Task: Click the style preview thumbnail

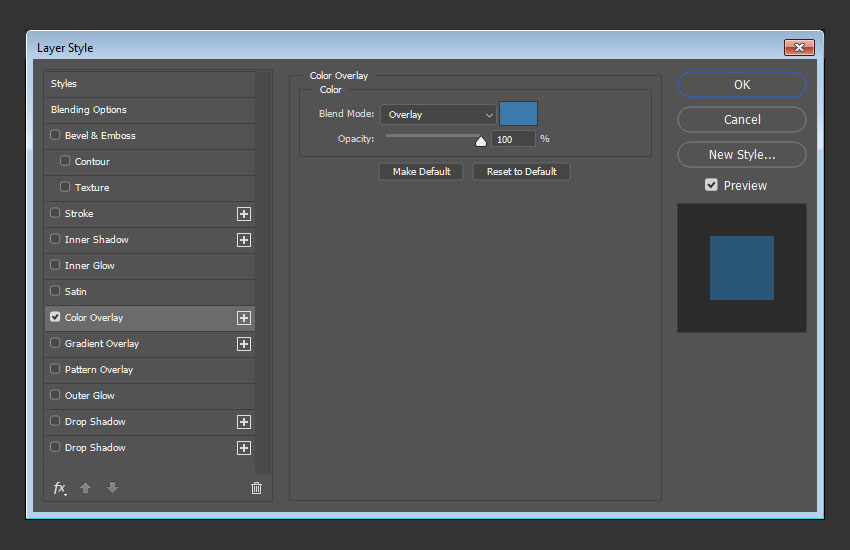Action: pyautogui.click(x=742, y=268)
